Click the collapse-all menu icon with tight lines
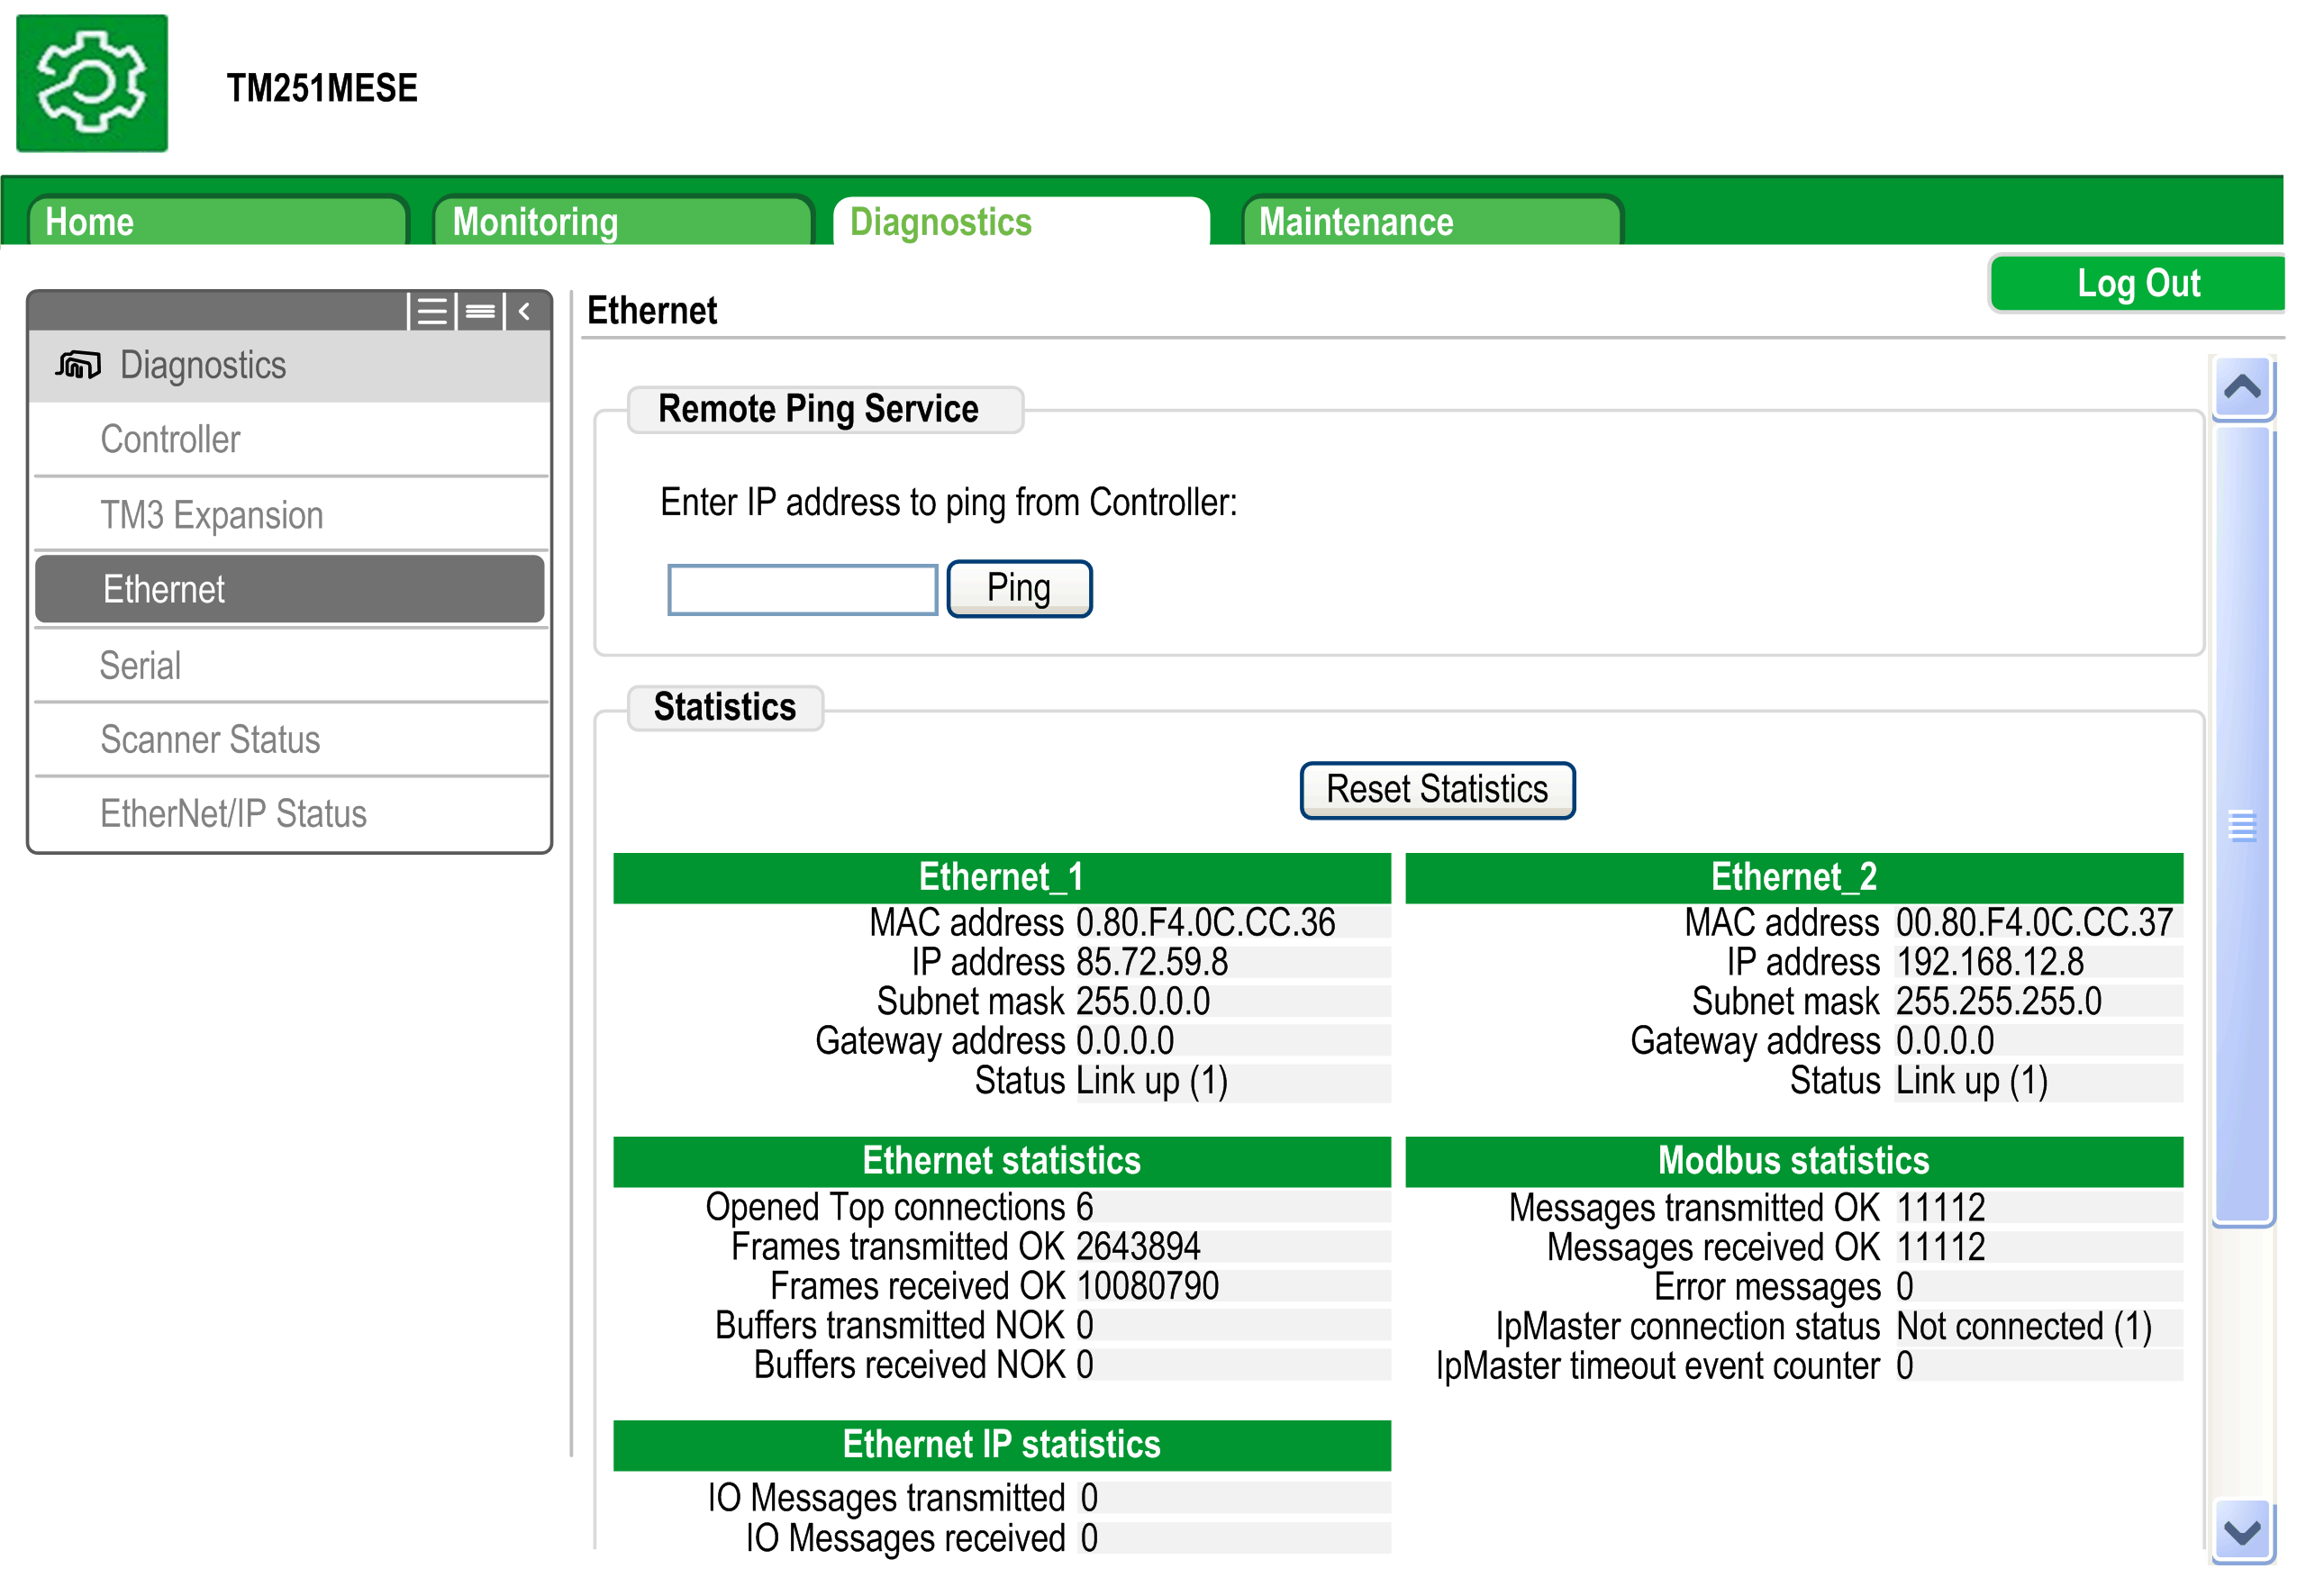This screenshot has height=1596, width=2297. pos(480,312)
